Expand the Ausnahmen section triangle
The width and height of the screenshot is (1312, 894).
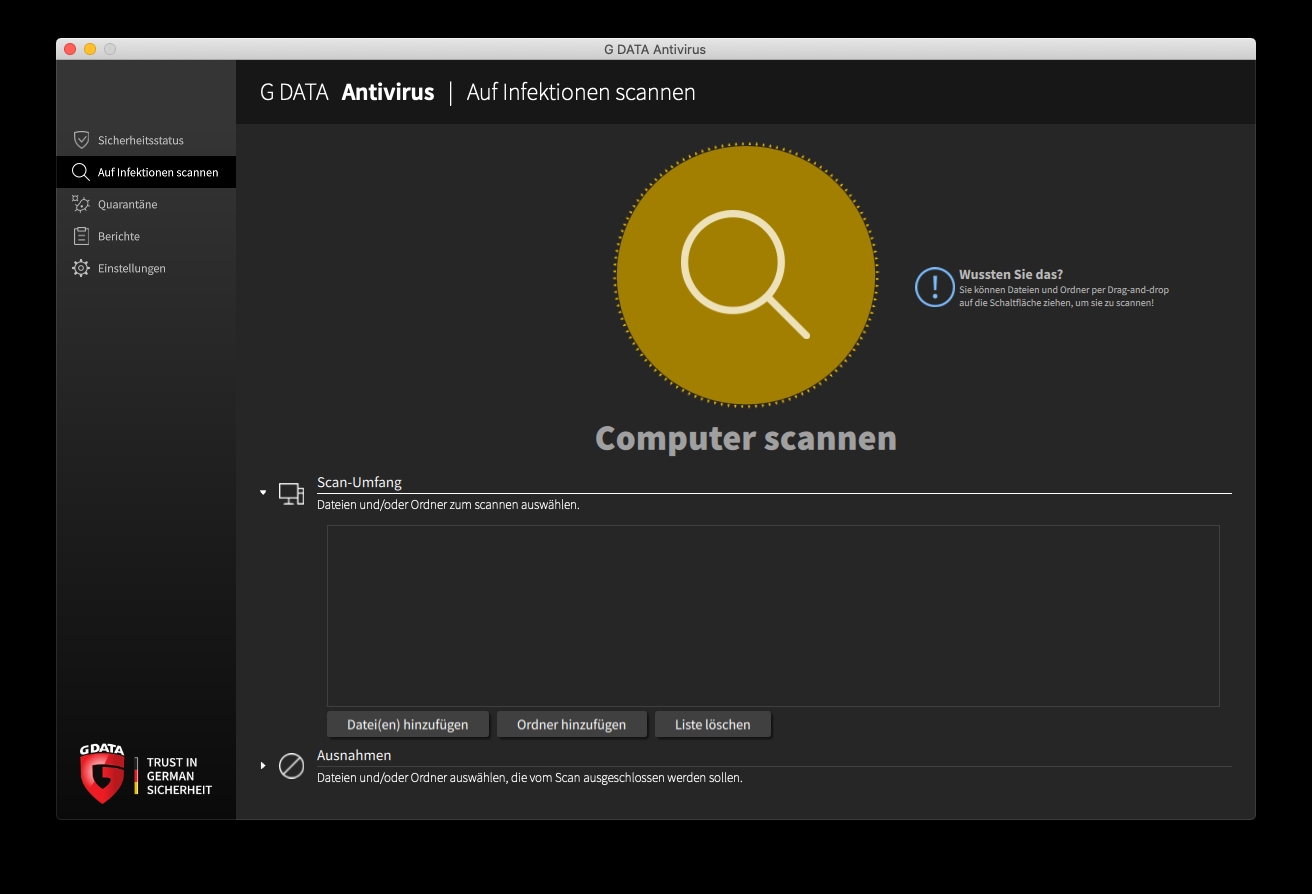pos(263,766)
